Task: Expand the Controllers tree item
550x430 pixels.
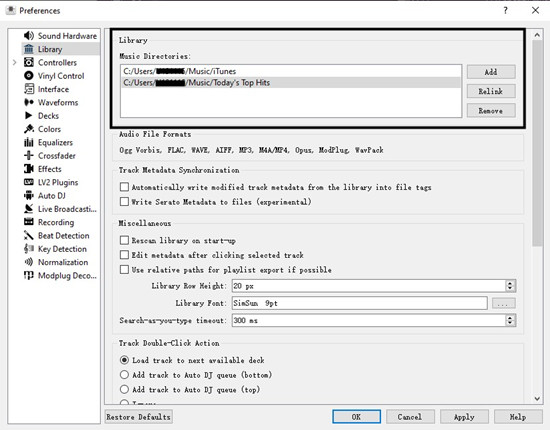Action: tap(14, 62)
